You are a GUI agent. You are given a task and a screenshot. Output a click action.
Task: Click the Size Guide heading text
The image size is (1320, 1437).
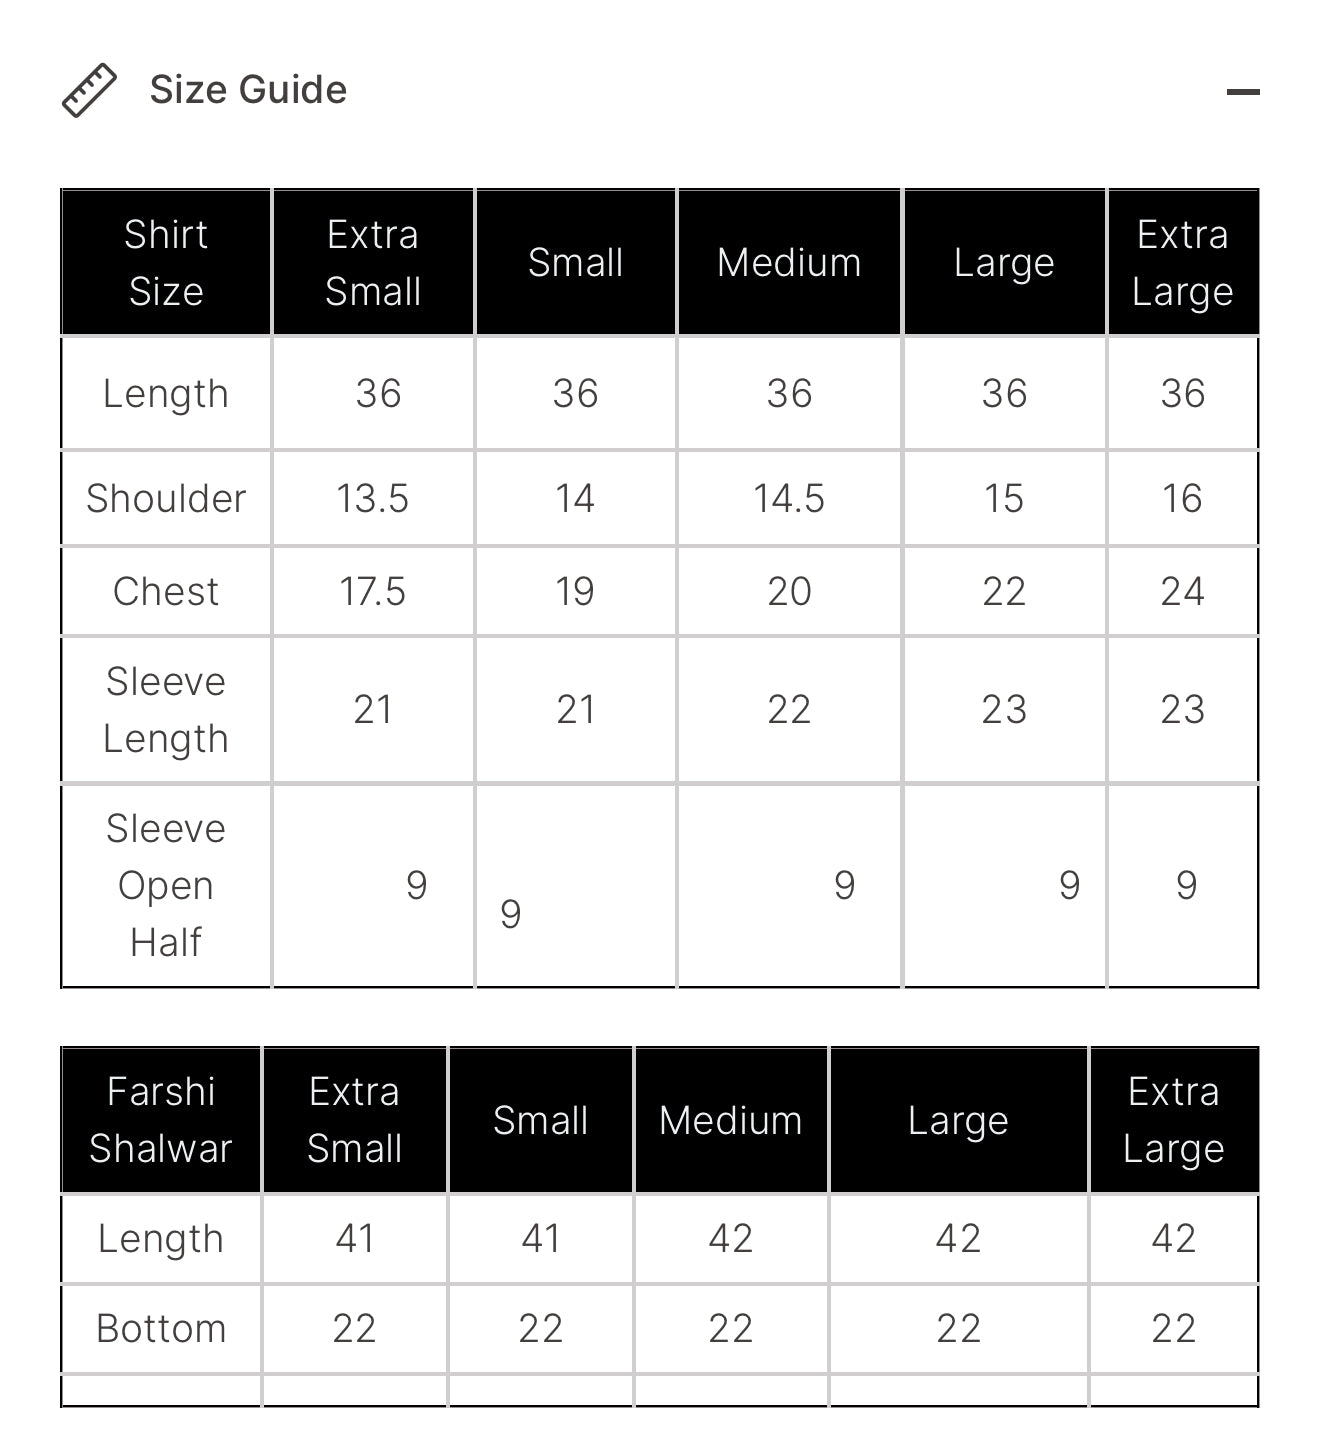(x=248, y=90)
